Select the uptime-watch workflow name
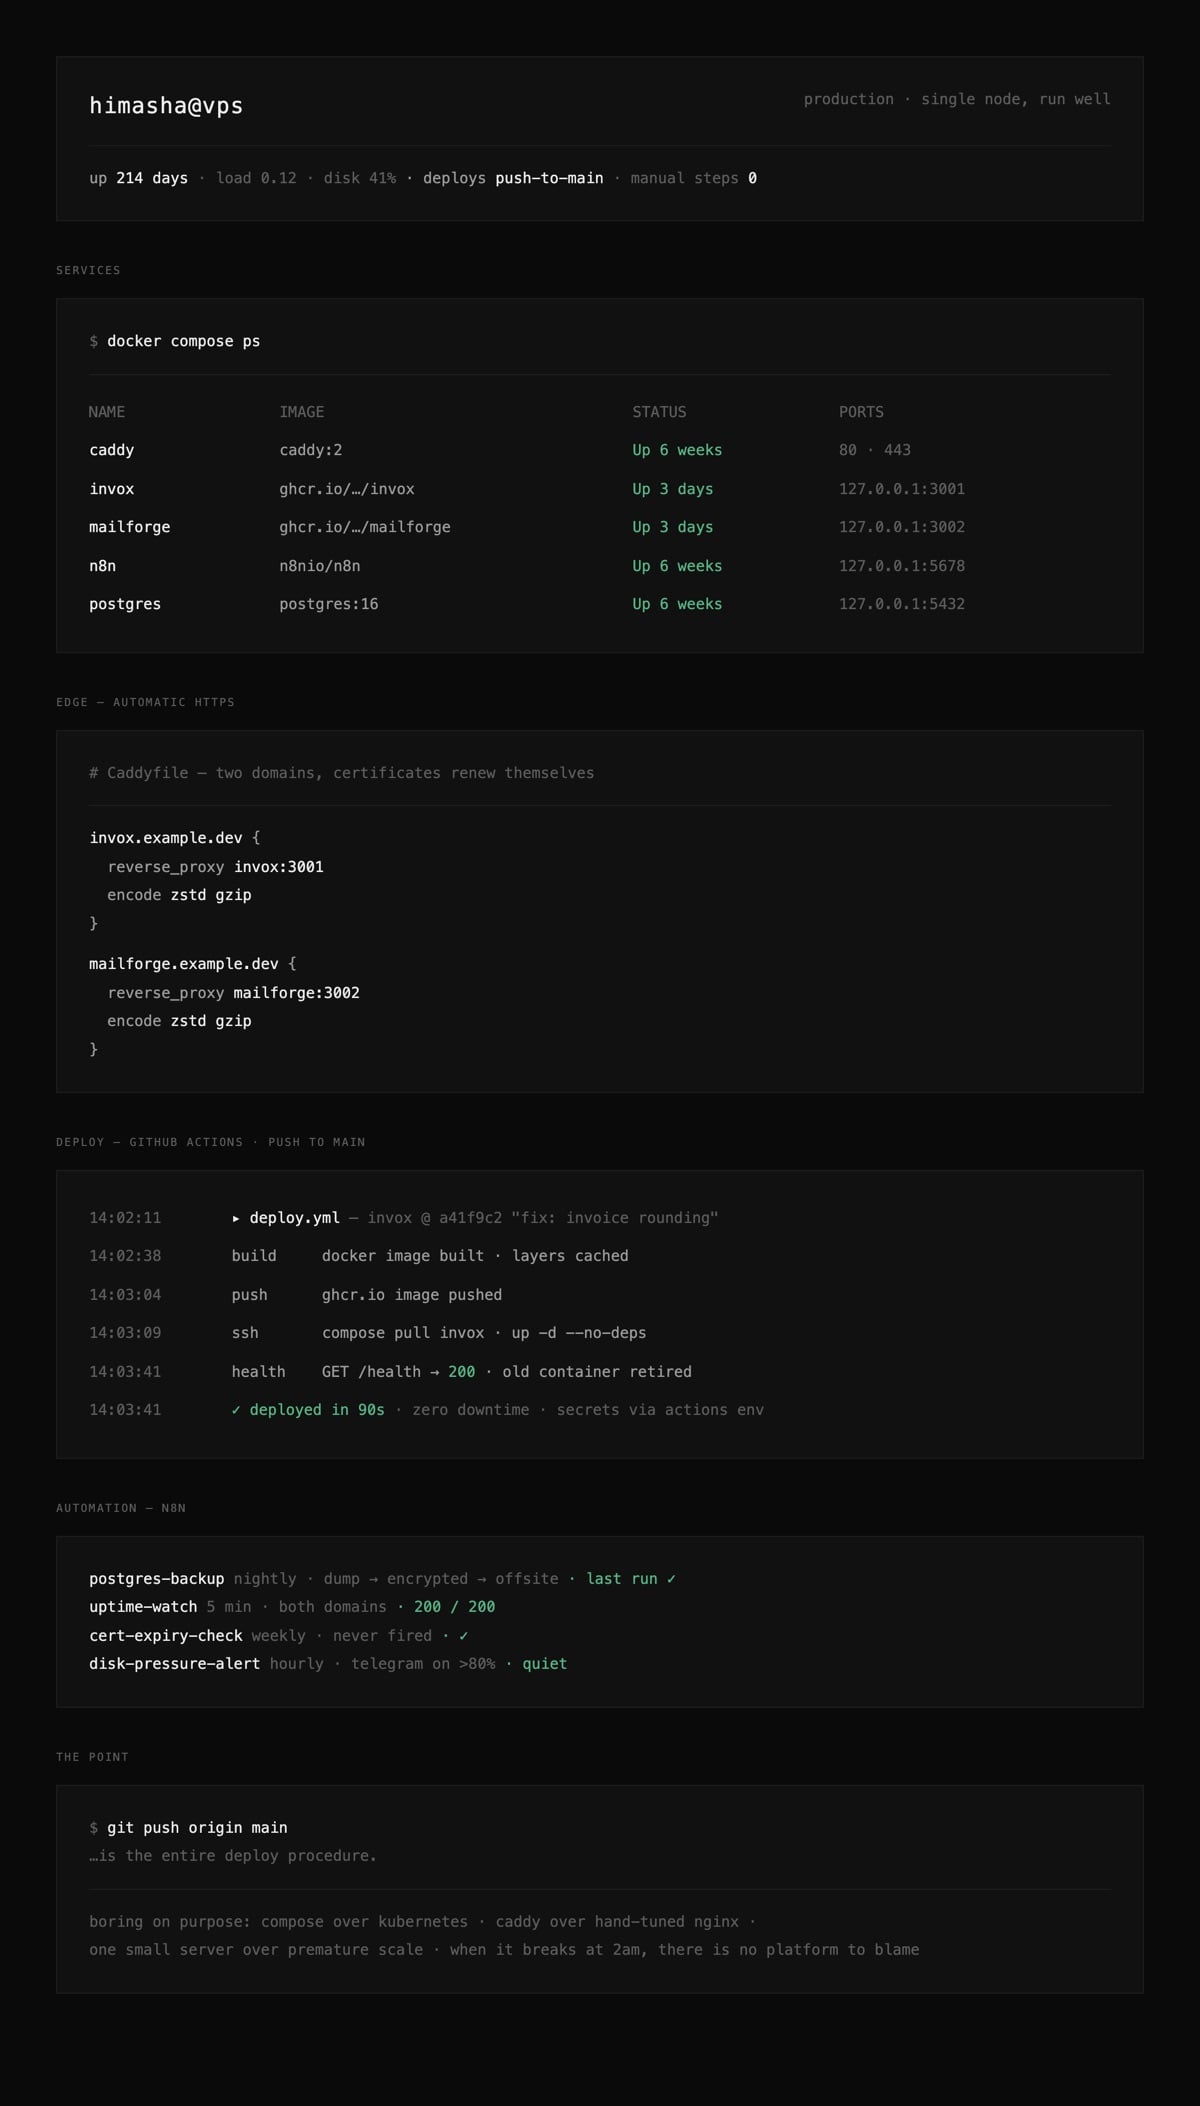The height and width of the screenshot is (2106, 1200). click(143, 1607)
